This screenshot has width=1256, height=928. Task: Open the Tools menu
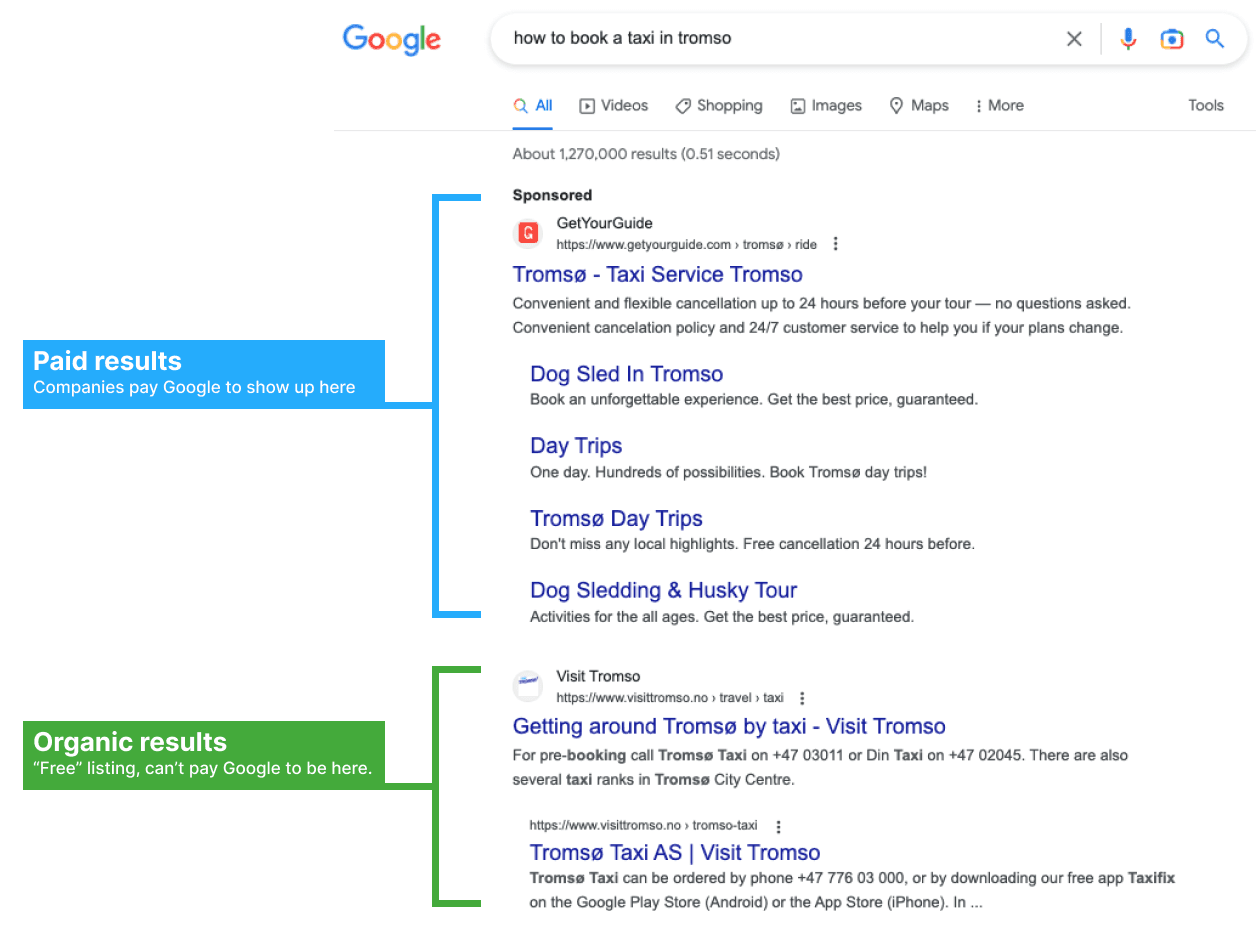(x=1206, y=106)
